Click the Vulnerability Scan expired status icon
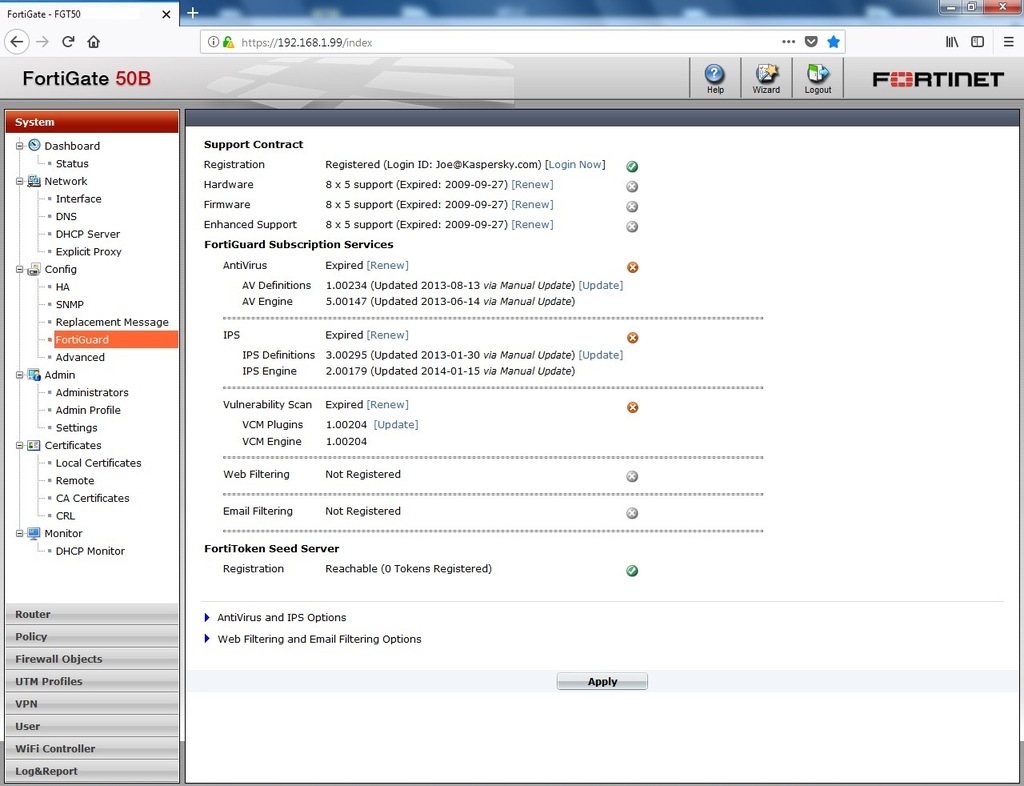 632,407
